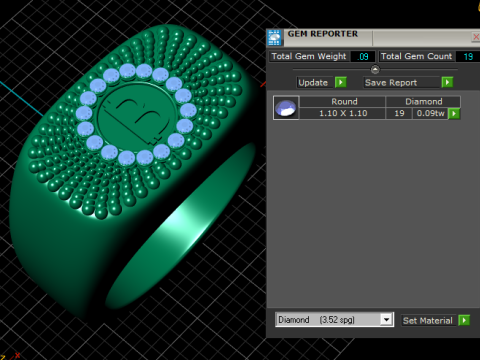Click the 1.10 X 1.10 size cell
The height and width of the screenshot is (360, 480).
343,113
